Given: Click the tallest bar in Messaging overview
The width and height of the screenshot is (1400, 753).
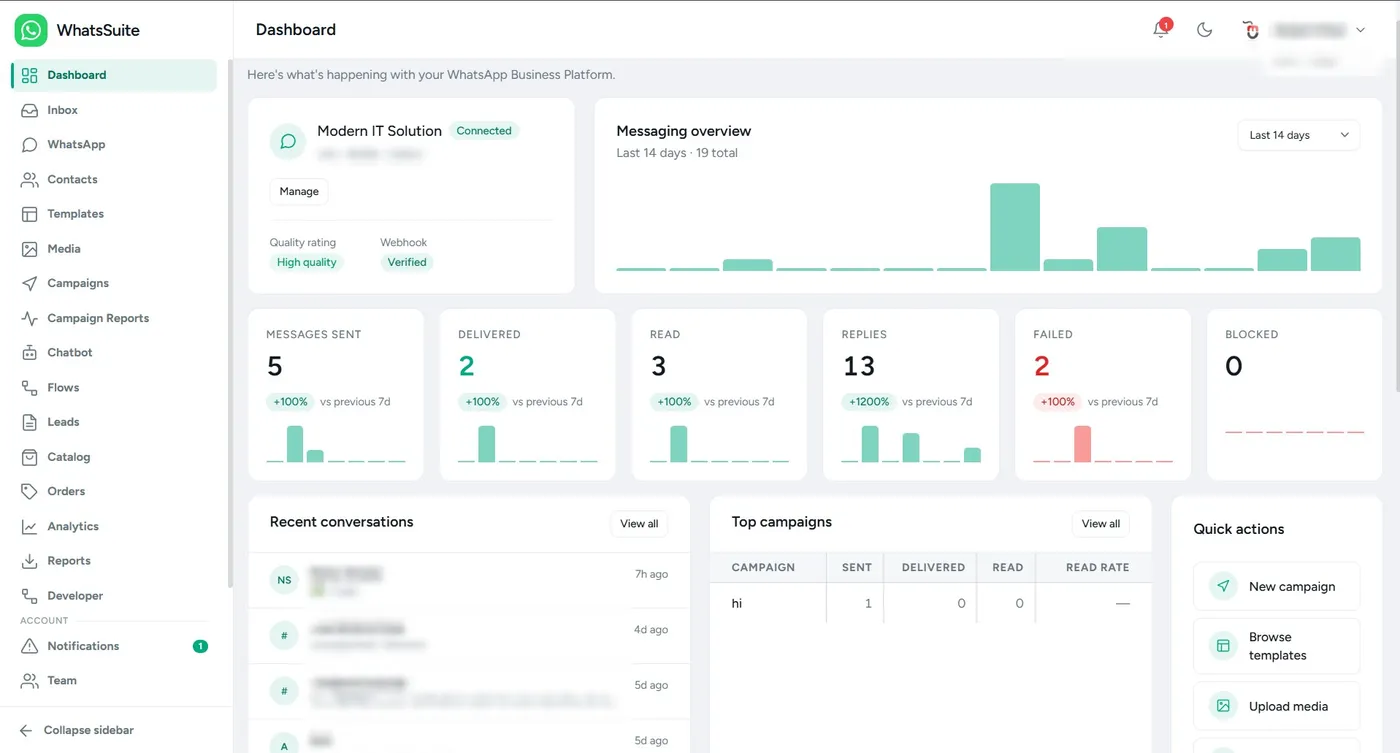Looking at the screenshot, I should pos(1015,227).
